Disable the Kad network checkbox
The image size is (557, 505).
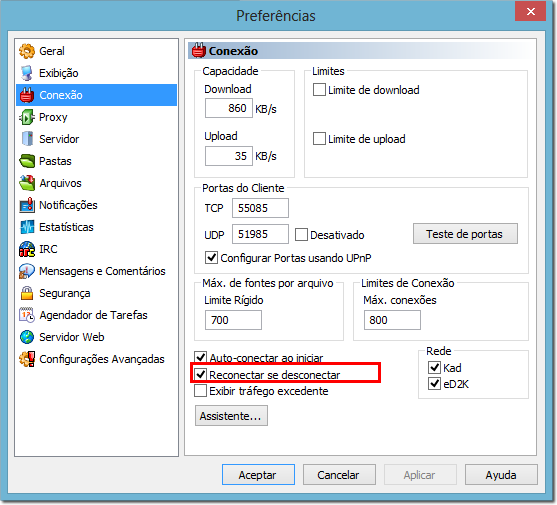coord(434,368)
